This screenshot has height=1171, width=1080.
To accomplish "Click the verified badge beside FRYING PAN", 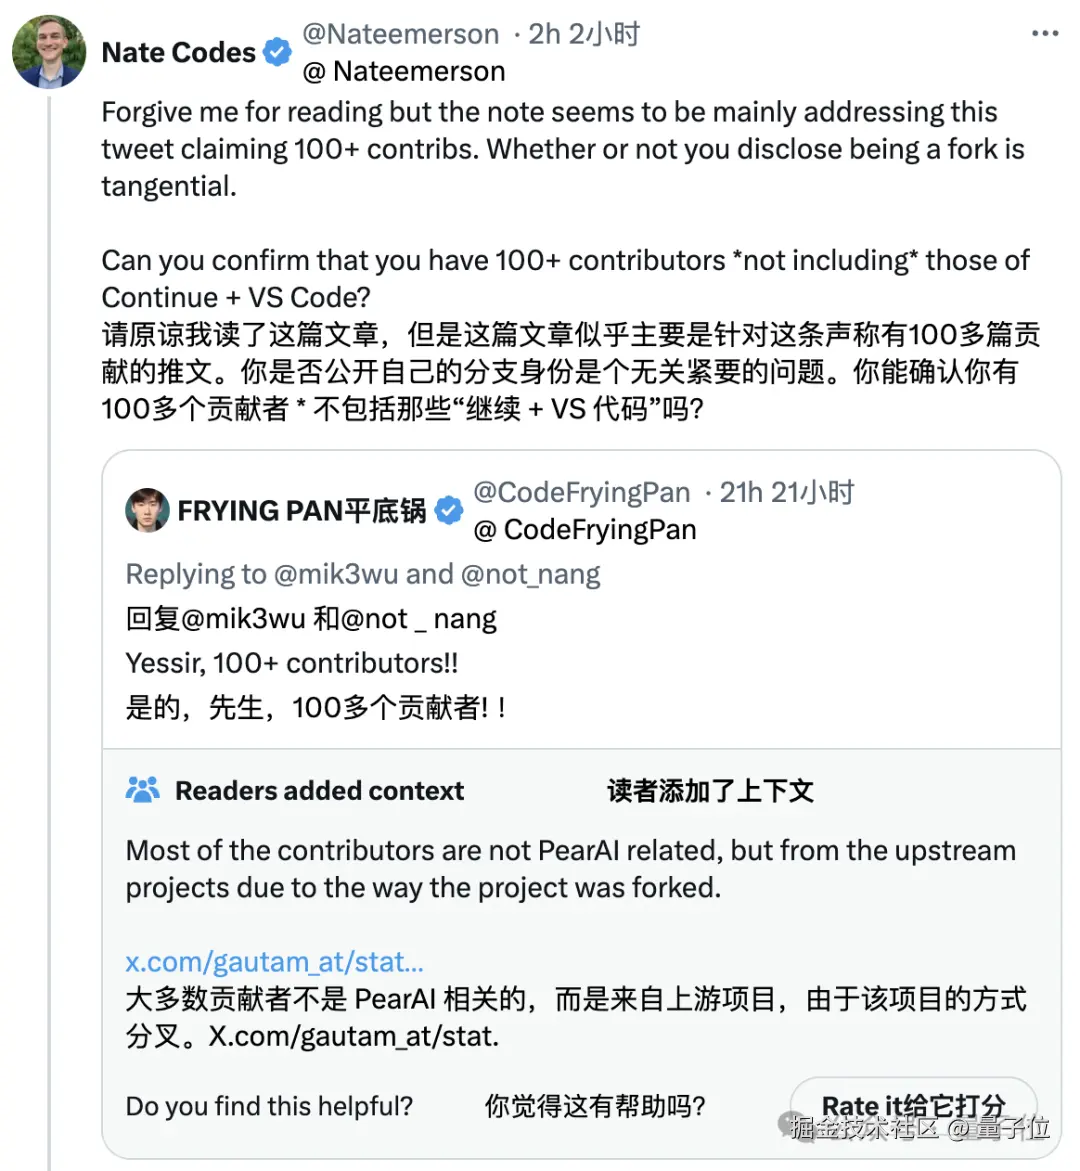I will tap(449, 510).
